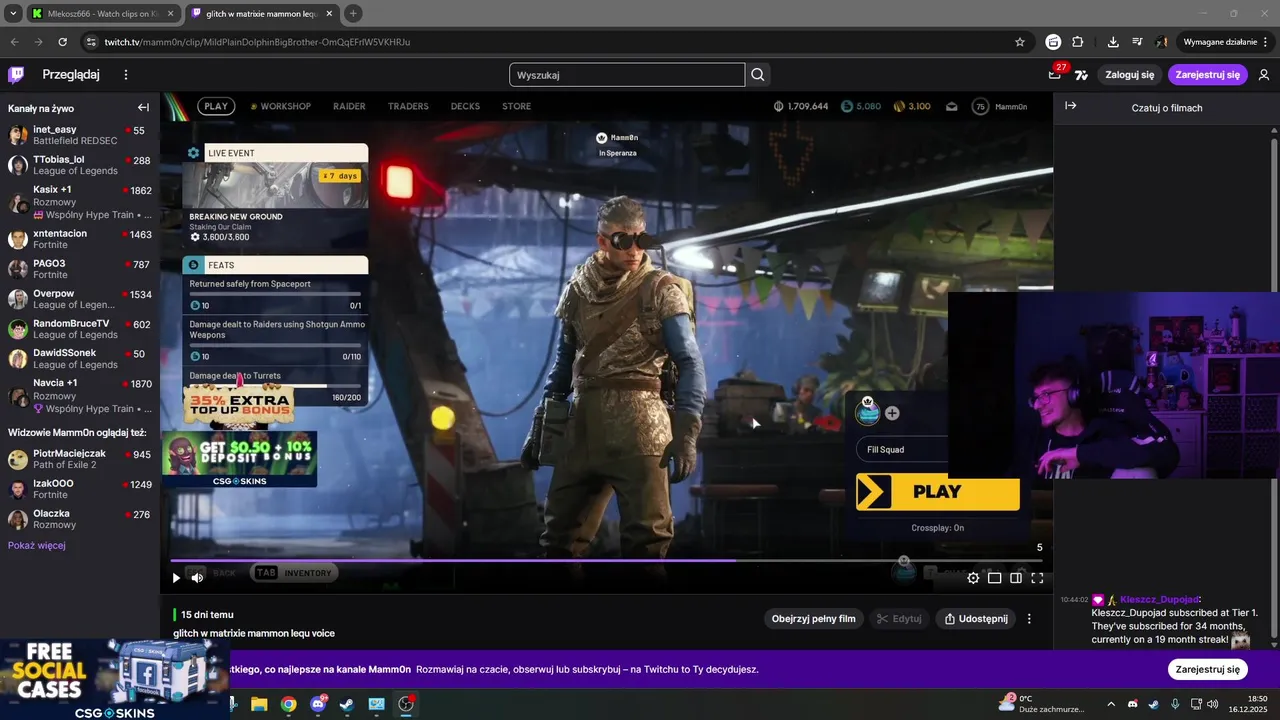Open the Przeglądaj browse link
Screen dimensions: 1280x720
71,75
